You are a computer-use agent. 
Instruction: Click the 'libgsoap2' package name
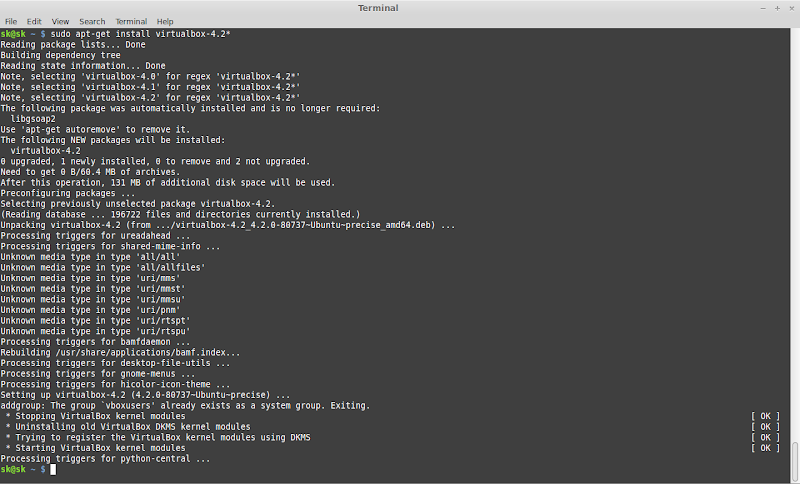point(33,119)
